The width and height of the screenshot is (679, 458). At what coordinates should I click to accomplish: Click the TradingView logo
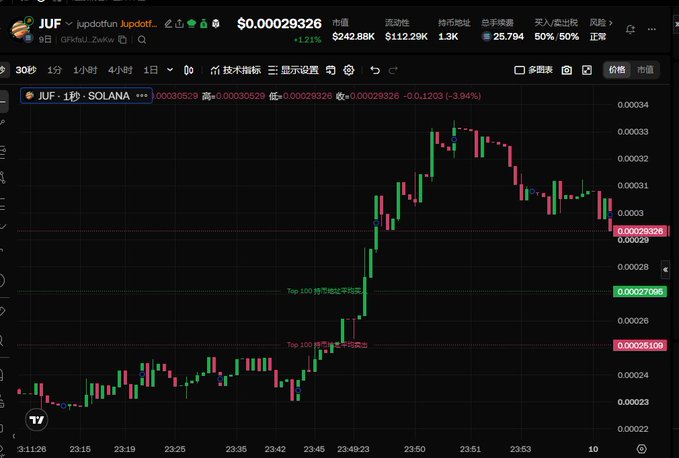(x=36, y=420)
